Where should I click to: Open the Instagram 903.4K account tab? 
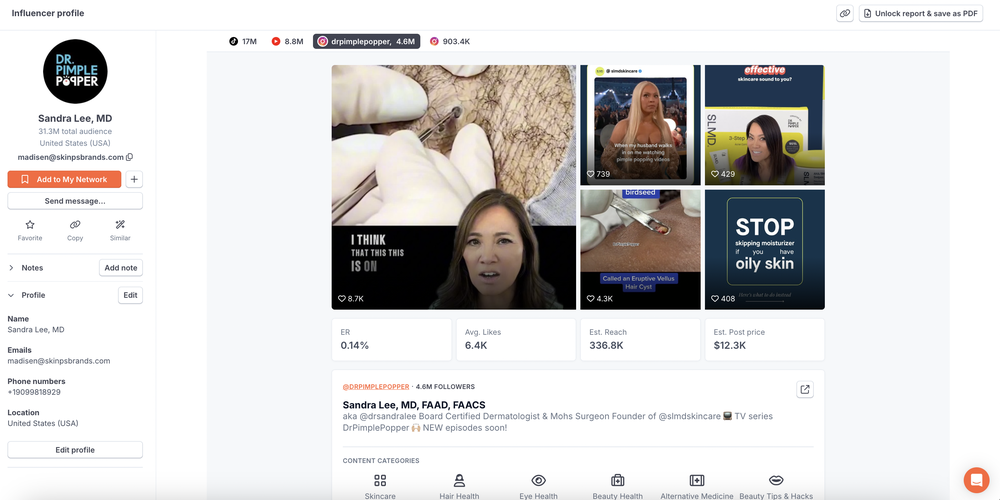(x=450, y=41)
